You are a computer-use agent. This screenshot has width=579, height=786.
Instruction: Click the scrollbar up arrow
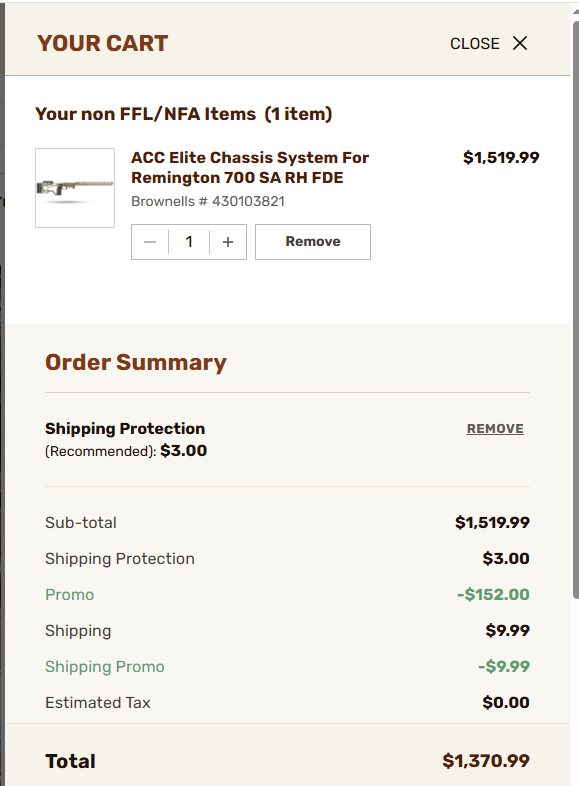(575, 12)
